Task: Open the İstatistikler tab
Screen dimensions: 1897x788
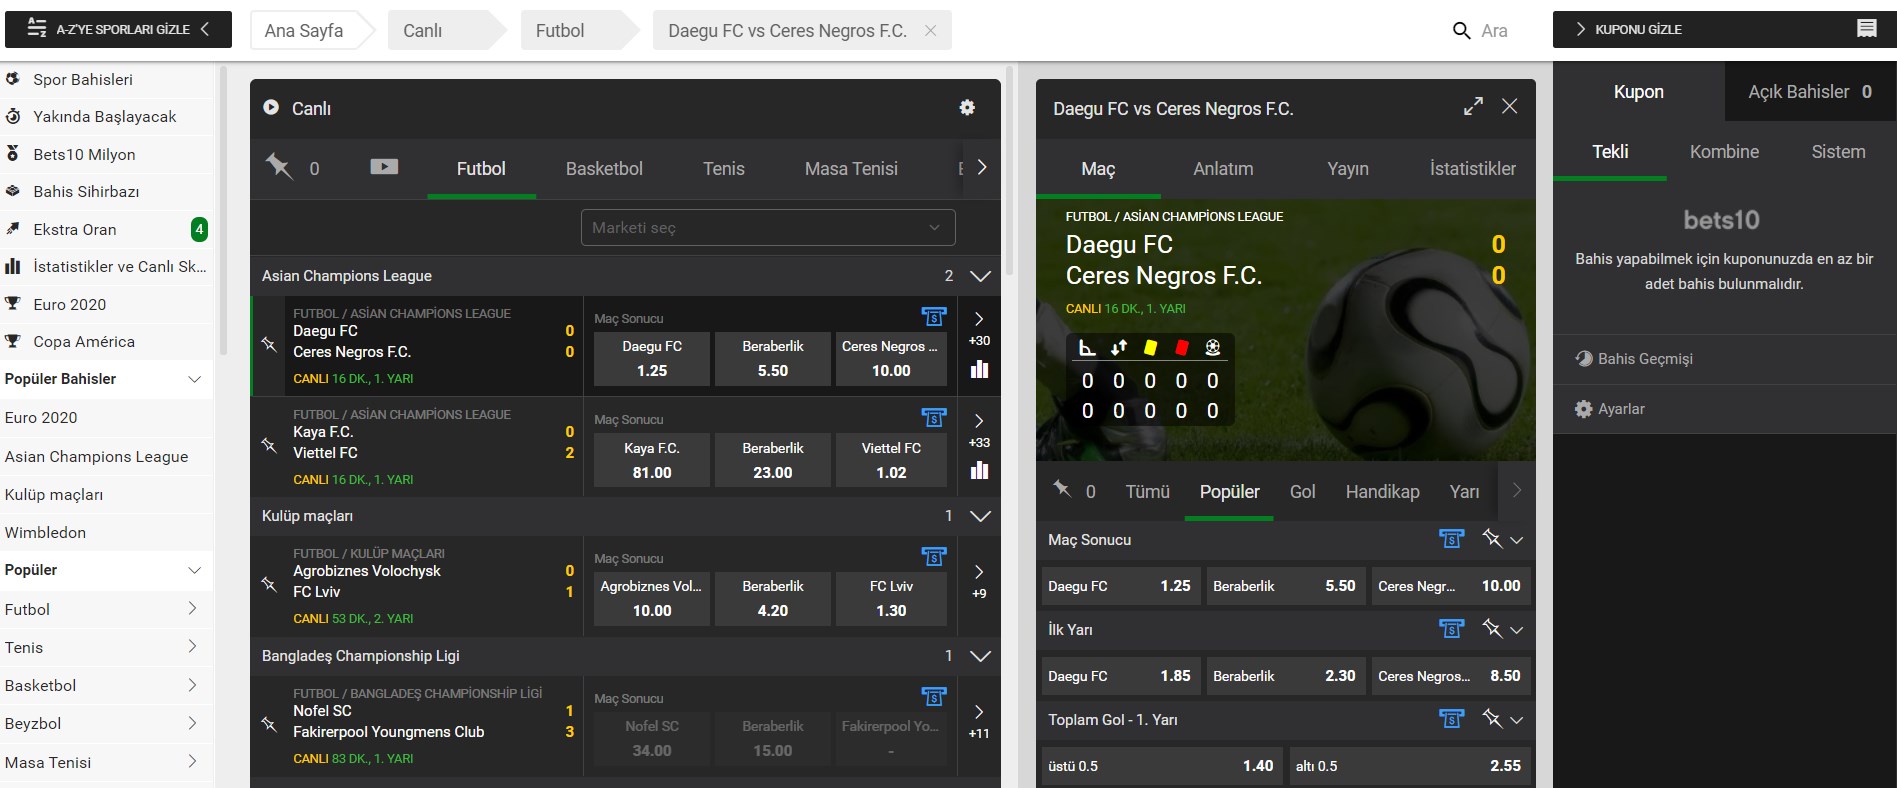Action: 1472,169
